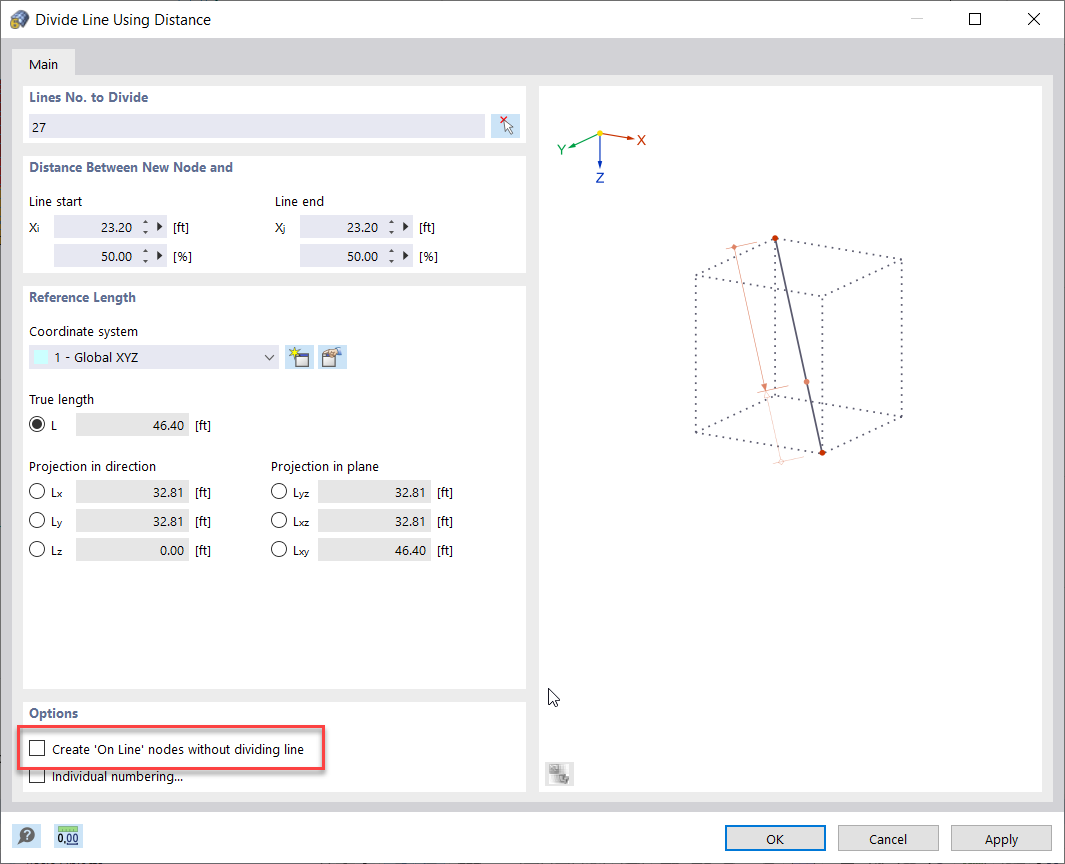Click the graphics settings icon in the preview panel
The width and height of the screenshot is (1065, 864).
click(x=559, y=773)
